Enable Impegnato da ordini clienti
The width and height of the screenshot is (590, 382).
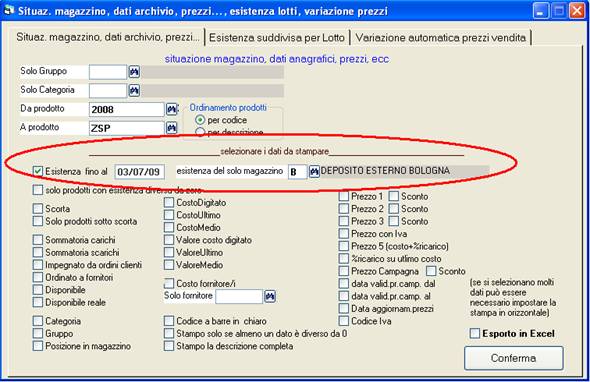[x=38, y=265]
